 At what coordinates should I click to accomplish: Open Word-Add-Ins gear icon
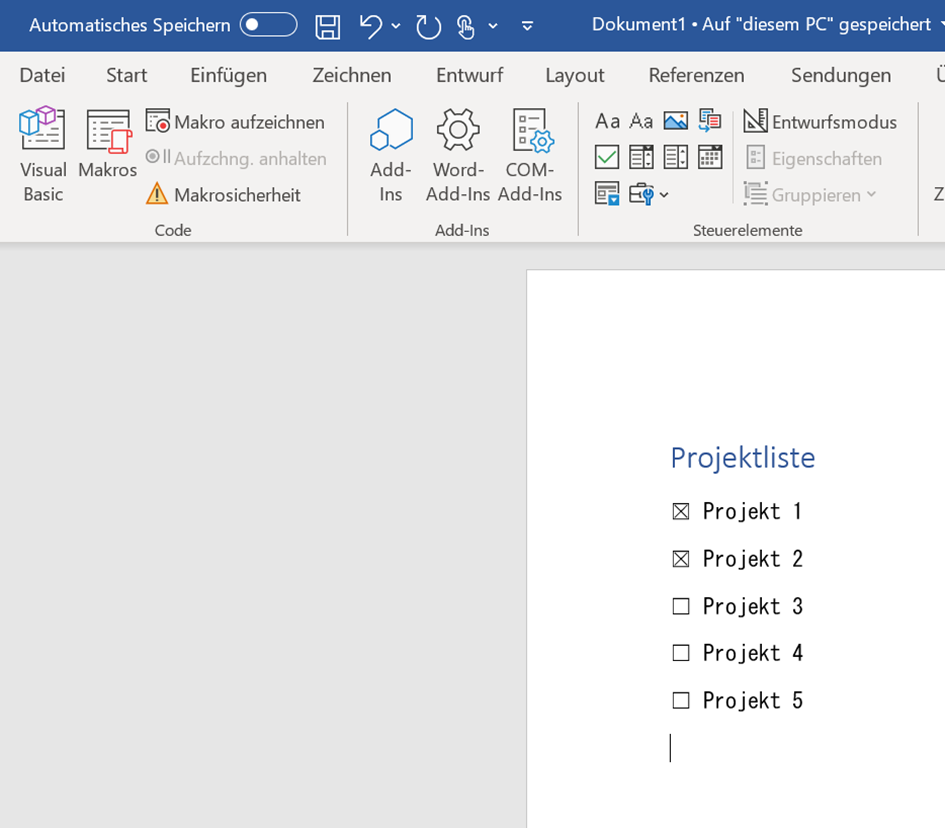(x=458, y=155)
